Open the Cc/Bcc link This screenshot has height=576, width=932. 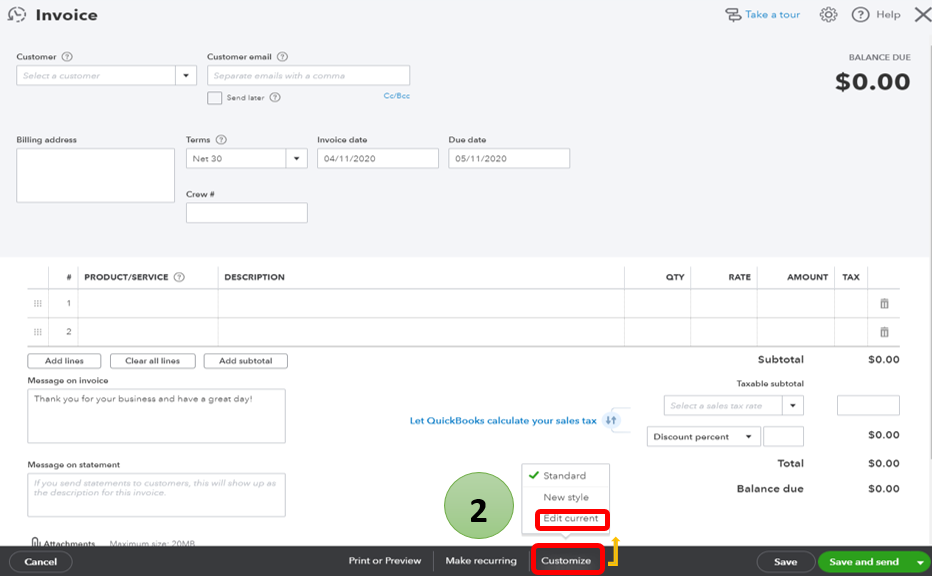pyautogui.click(x=396, y=96)
